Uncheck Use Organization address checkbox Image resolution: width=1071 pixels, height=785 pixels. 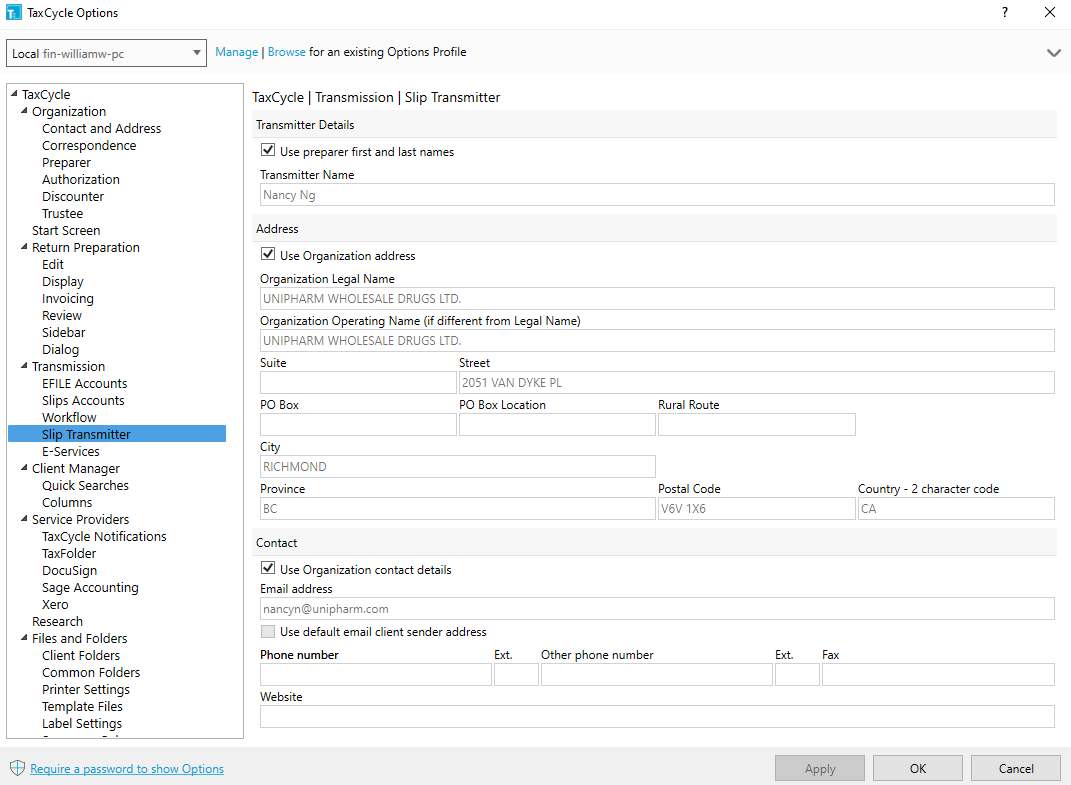(268, 254)
